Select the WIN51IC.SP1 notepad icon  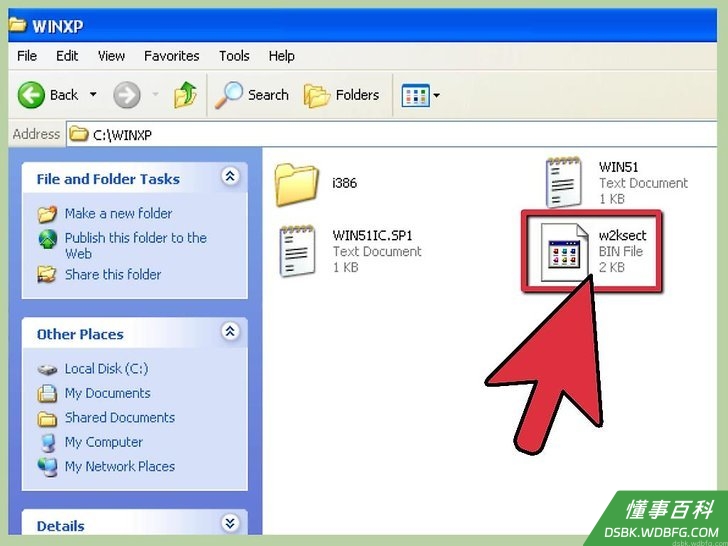click(297, 251)
